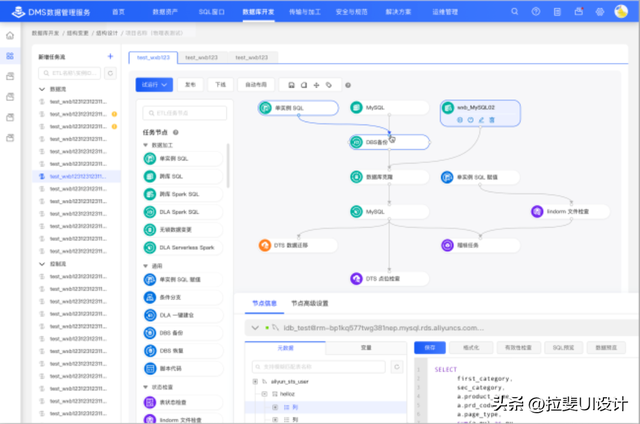Switch to 元数据 tab
The image size is (640, 424).
(285, 348)
